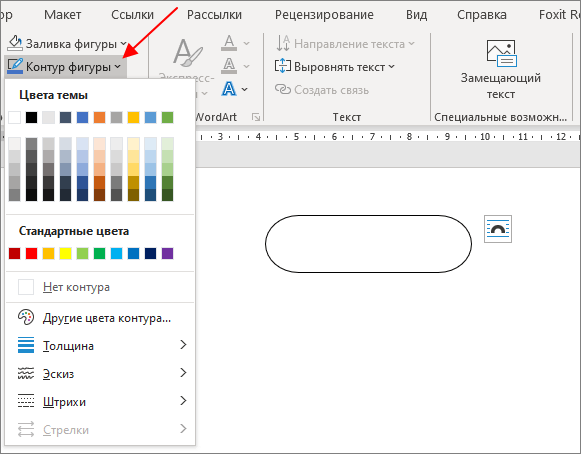The height and width of the screenshot is (454, 581).
Task: Pick the white theme color swatch
Action: coord(14,117)
